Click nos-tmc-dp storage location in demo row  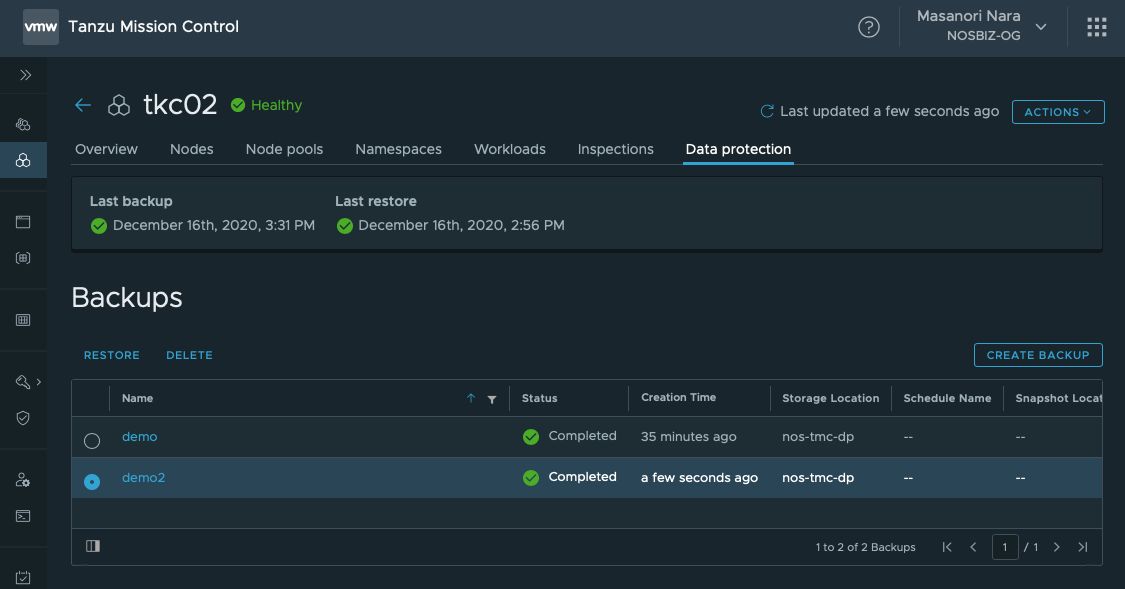[818, 436]
